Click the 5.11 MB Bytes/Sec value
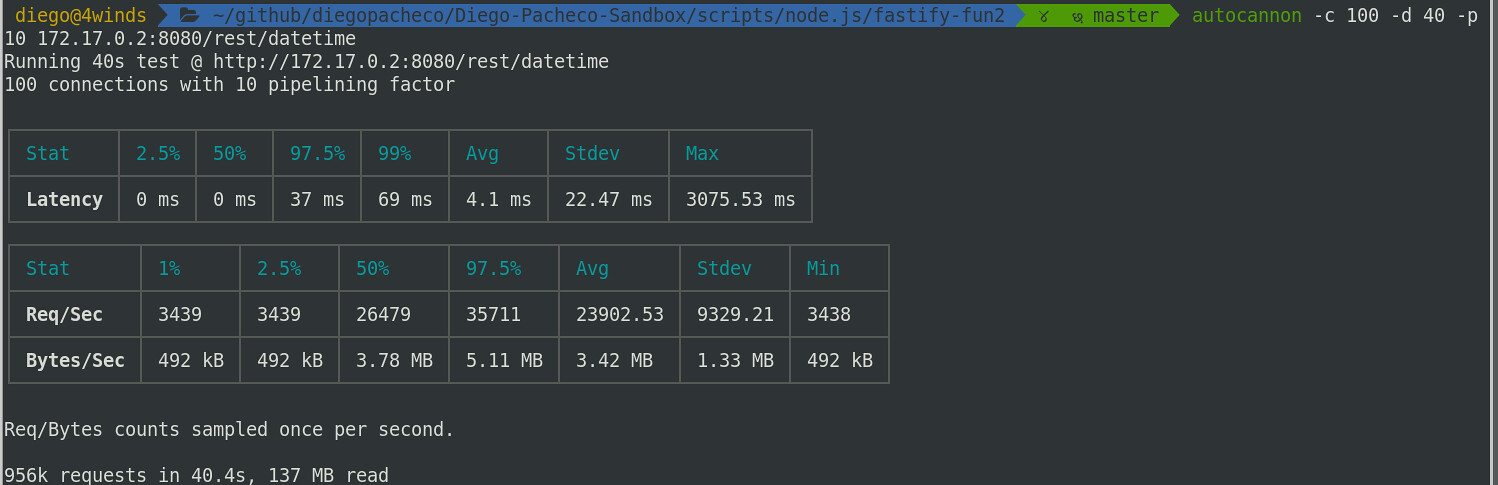This screenshot has width=1498, height=485. click(504, 361)
